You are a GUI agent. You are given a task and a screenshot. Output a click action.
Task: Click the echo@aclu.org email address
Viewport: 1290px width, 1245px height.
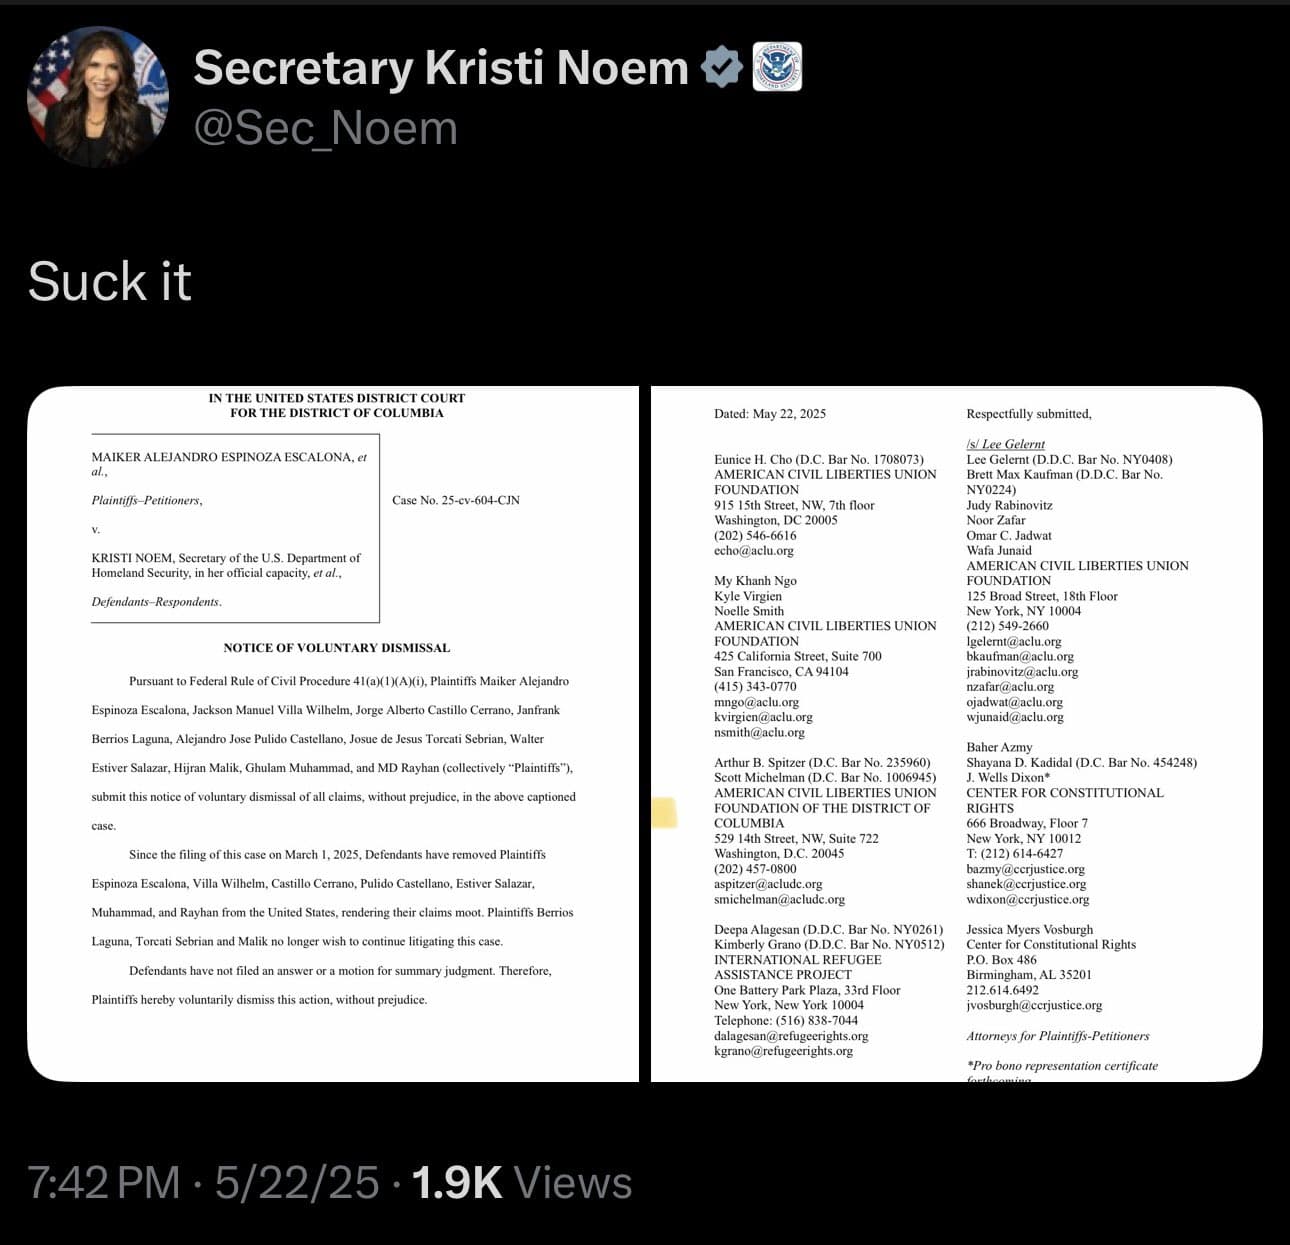tap(754, 551)
